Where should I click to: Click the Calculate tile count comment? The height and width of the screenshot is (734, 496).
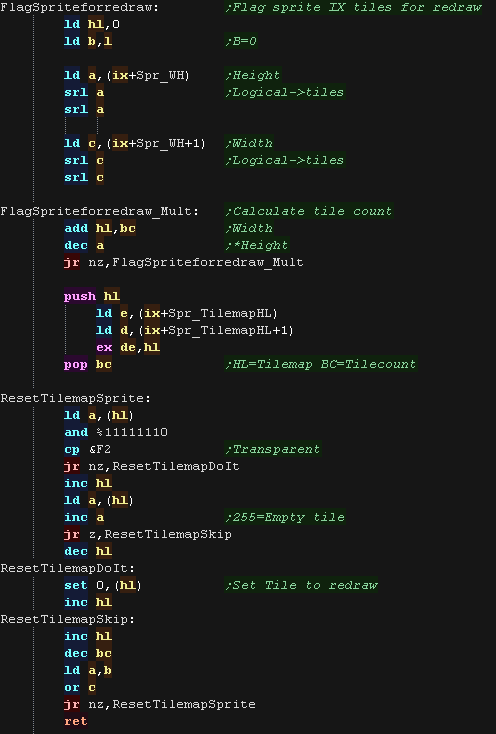click(x=309, y=212)
